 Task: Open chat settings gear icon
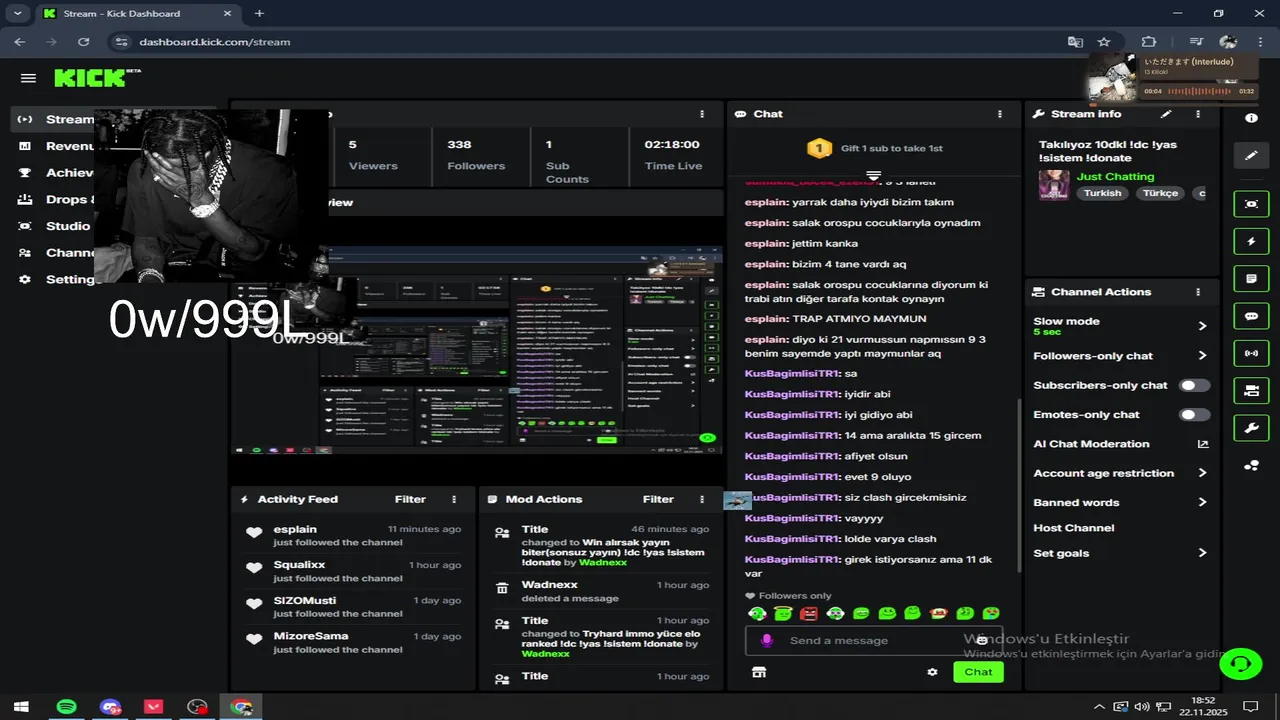[932, 672]
